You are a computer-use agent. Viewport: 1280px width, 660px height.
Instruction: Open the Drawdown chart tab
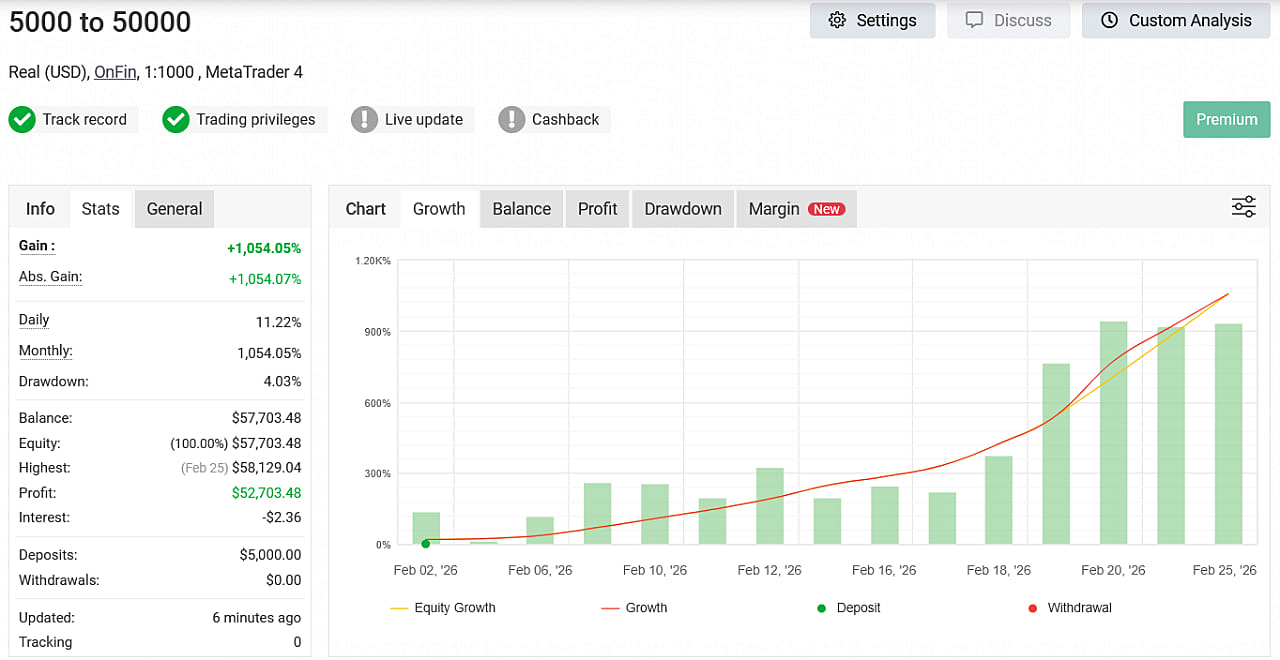point(682,209)
